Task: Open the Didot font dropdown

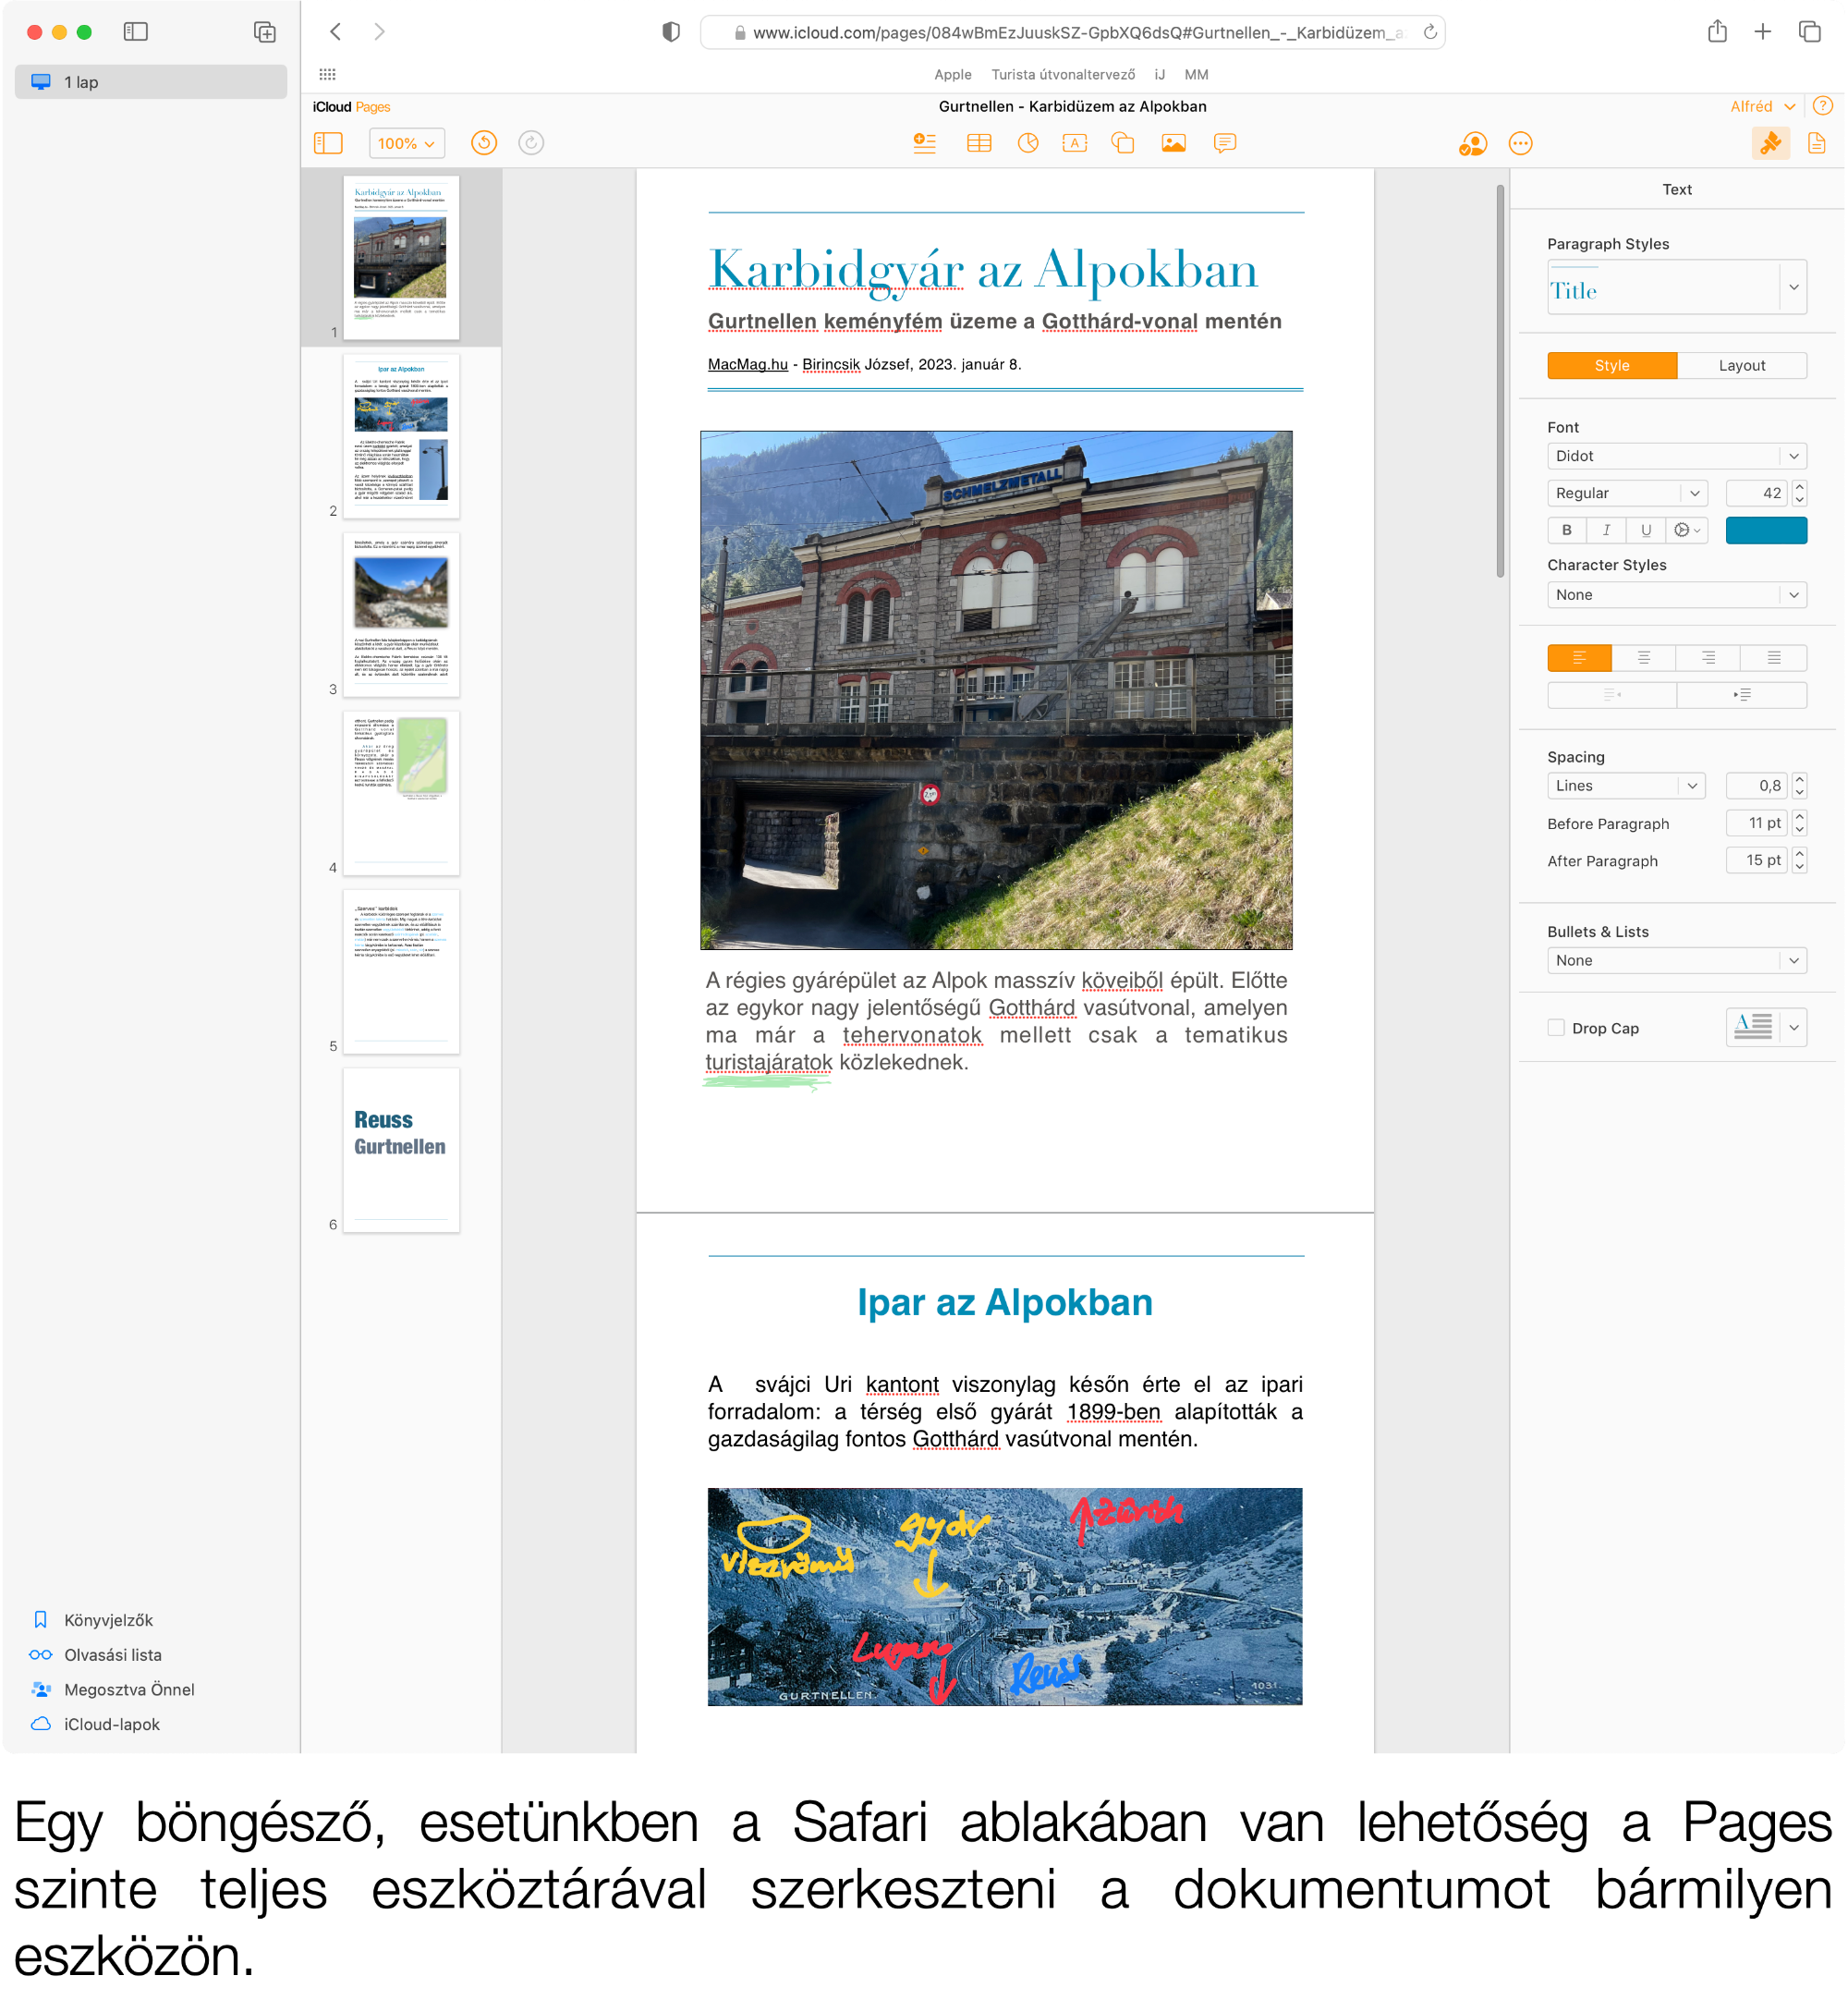Action: tap(1676, 456)
